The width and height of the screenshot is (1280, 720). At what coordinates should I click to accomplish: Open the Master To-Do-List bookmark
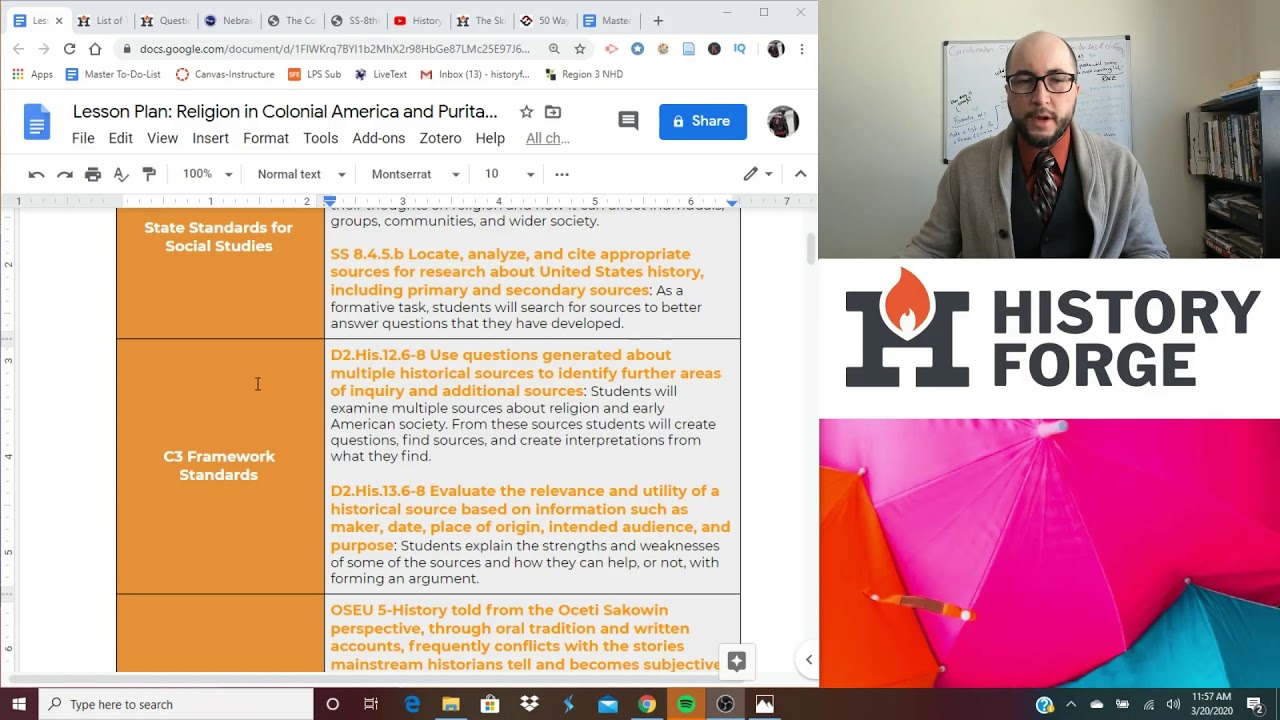pyautogui.click(x=113, y=74)
